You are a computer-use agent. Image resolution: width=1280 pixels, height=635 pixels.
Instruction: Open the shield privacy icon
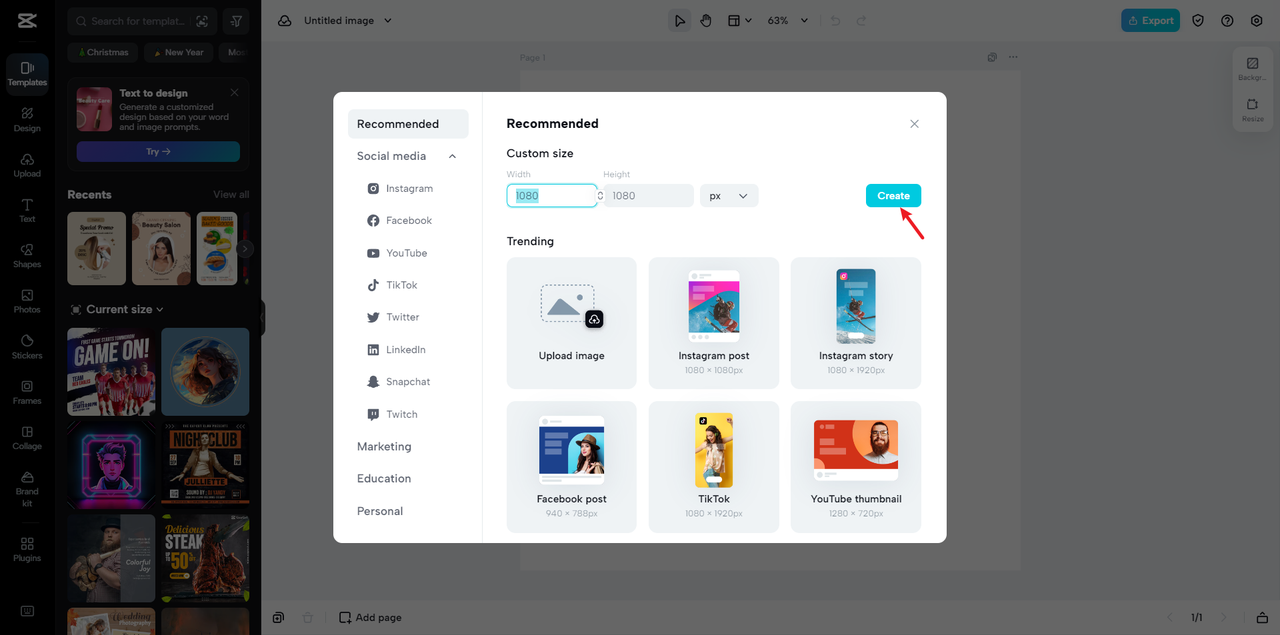(x=1198, y=20)
